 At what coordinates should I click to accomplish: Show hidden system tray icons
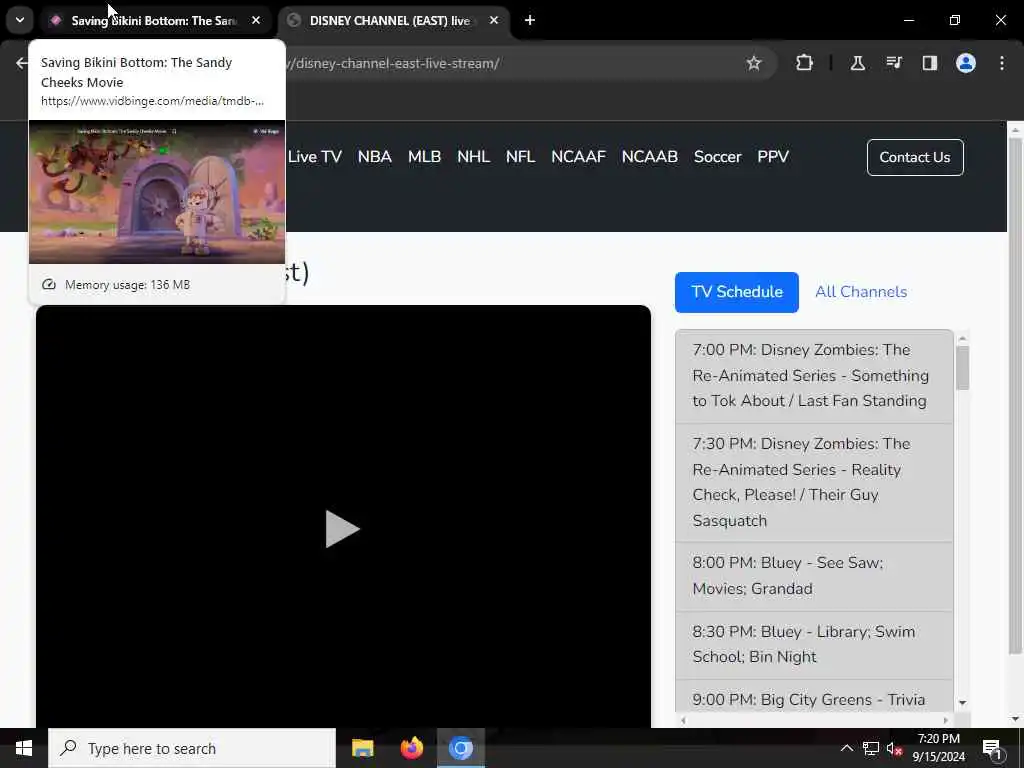click(x=846, y=748)
